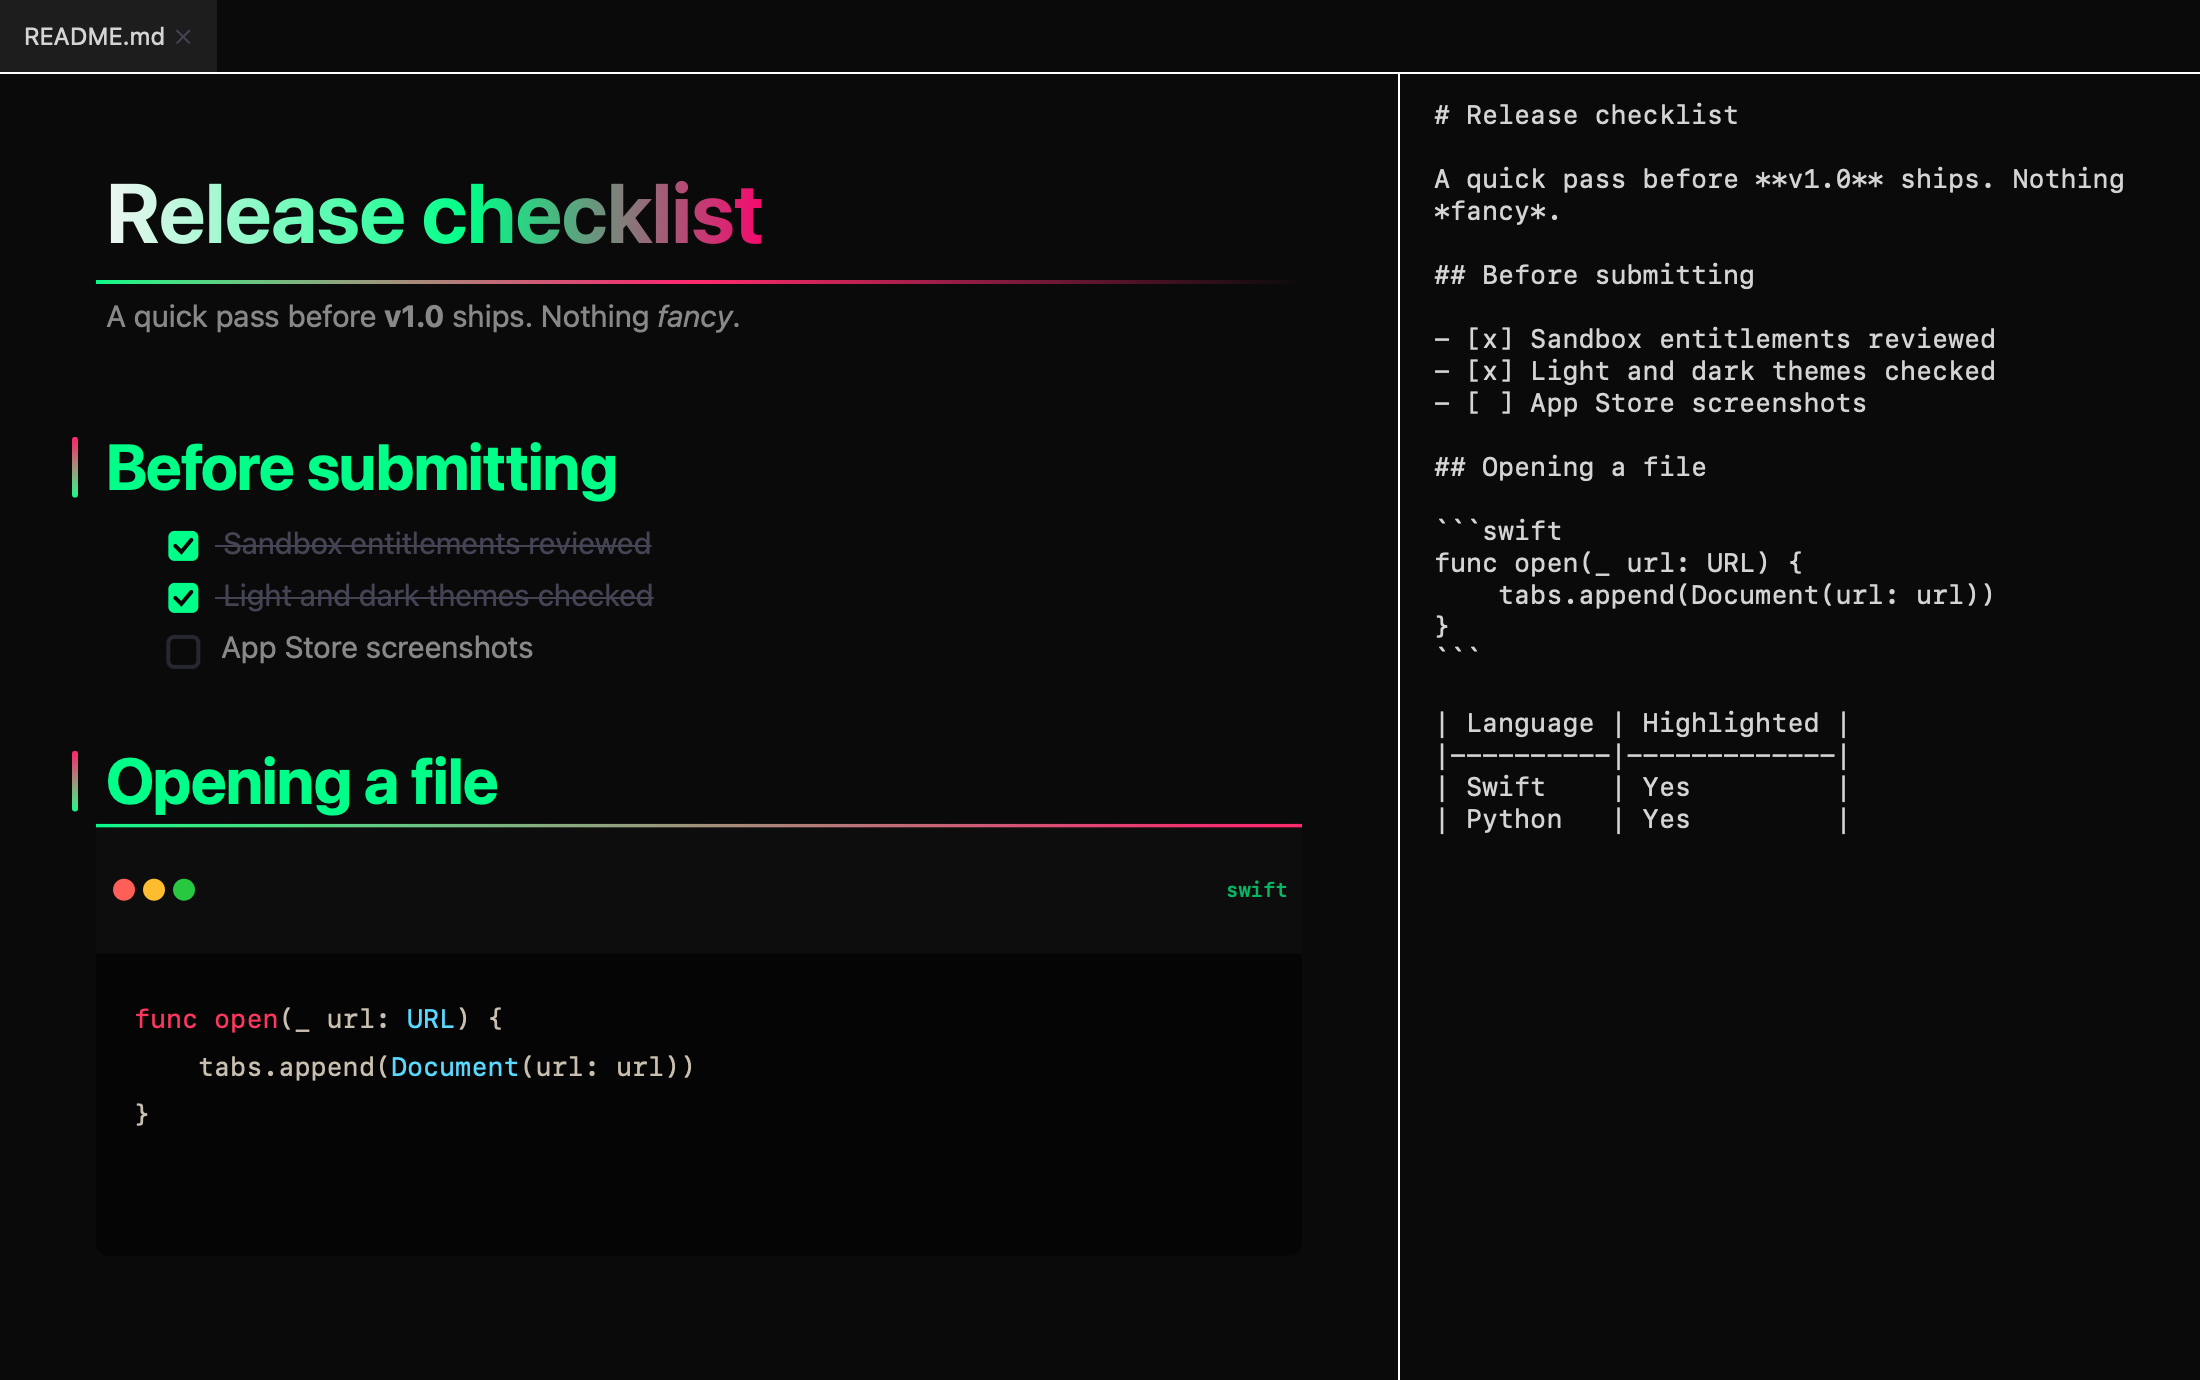The height and width of the screenshot is (1380, 2200).
Task: Click the red dot on code block
Action: tap(124, 889)
